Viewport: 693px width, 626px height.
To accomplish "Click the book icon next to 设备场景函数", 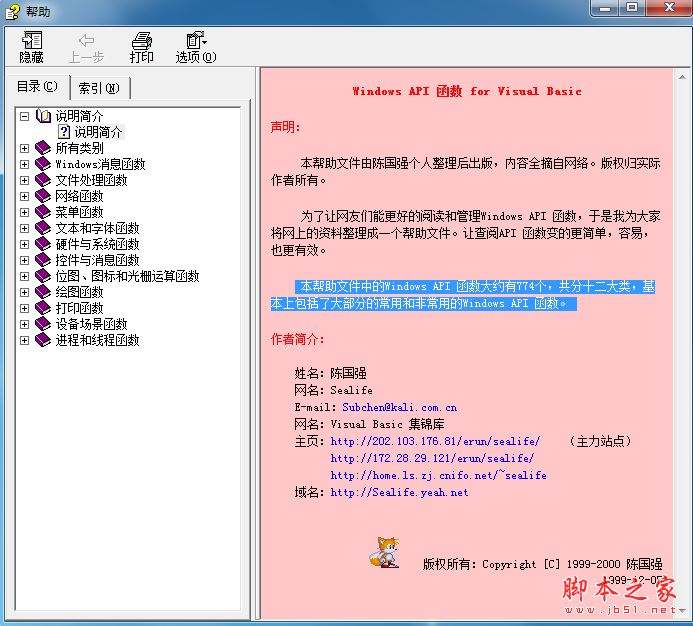I will pyautogui.click(x=43, y=324).
